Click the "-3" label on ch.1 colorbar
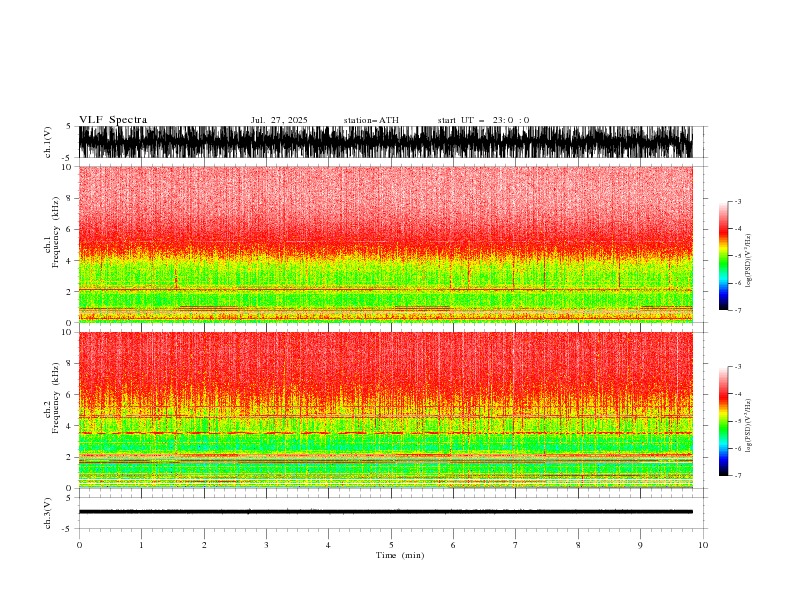792x612 pixels. click(x=738, y=201)
